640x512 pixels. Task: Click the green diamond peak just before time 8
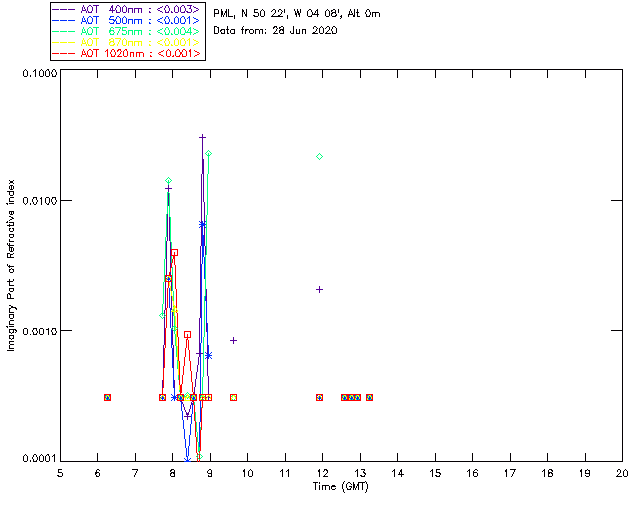(168, 180)
